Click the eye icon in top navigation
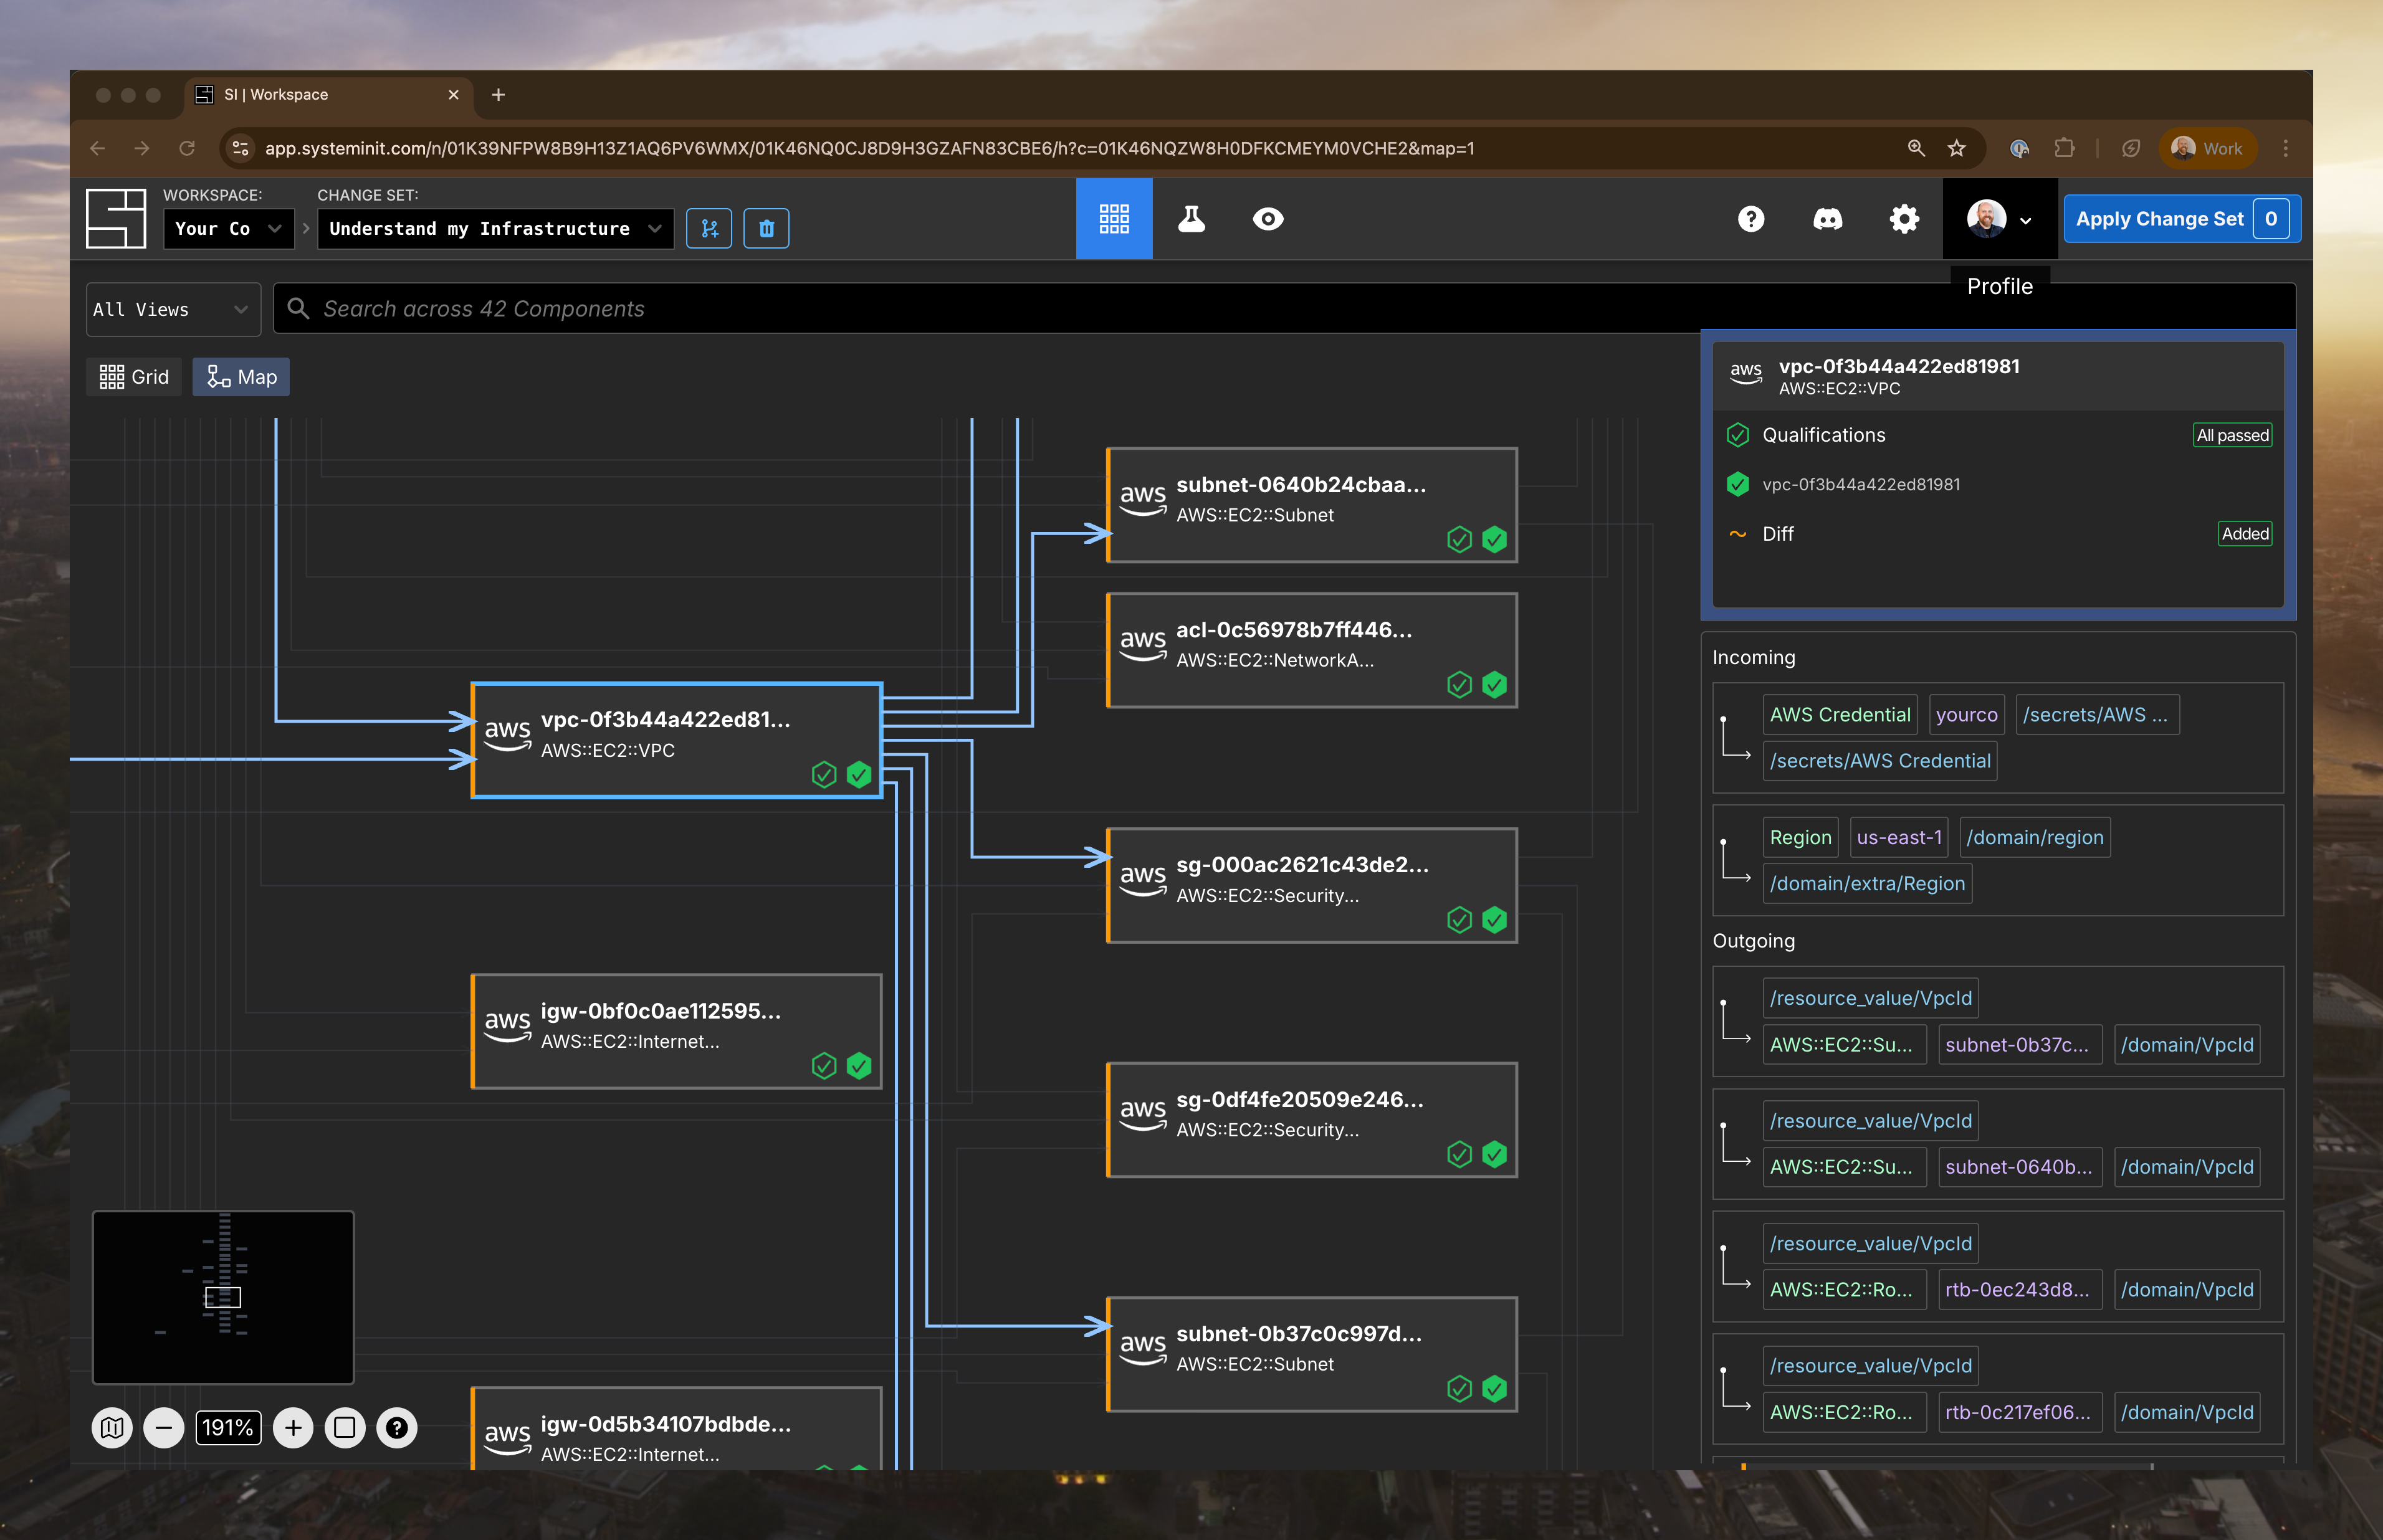 [1267, 219]
